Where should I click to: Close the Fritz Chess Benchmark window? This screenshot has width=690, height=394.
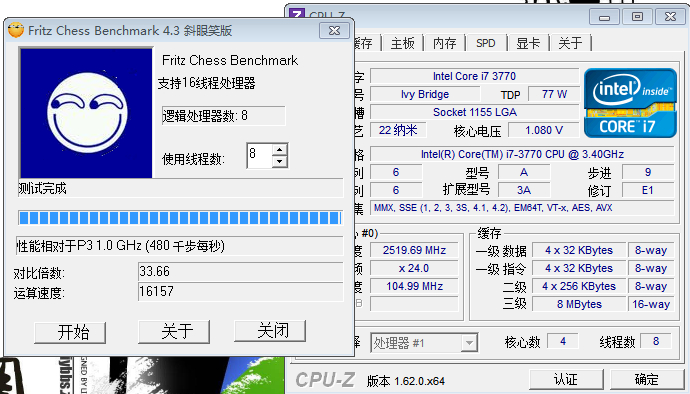[334, 30]
